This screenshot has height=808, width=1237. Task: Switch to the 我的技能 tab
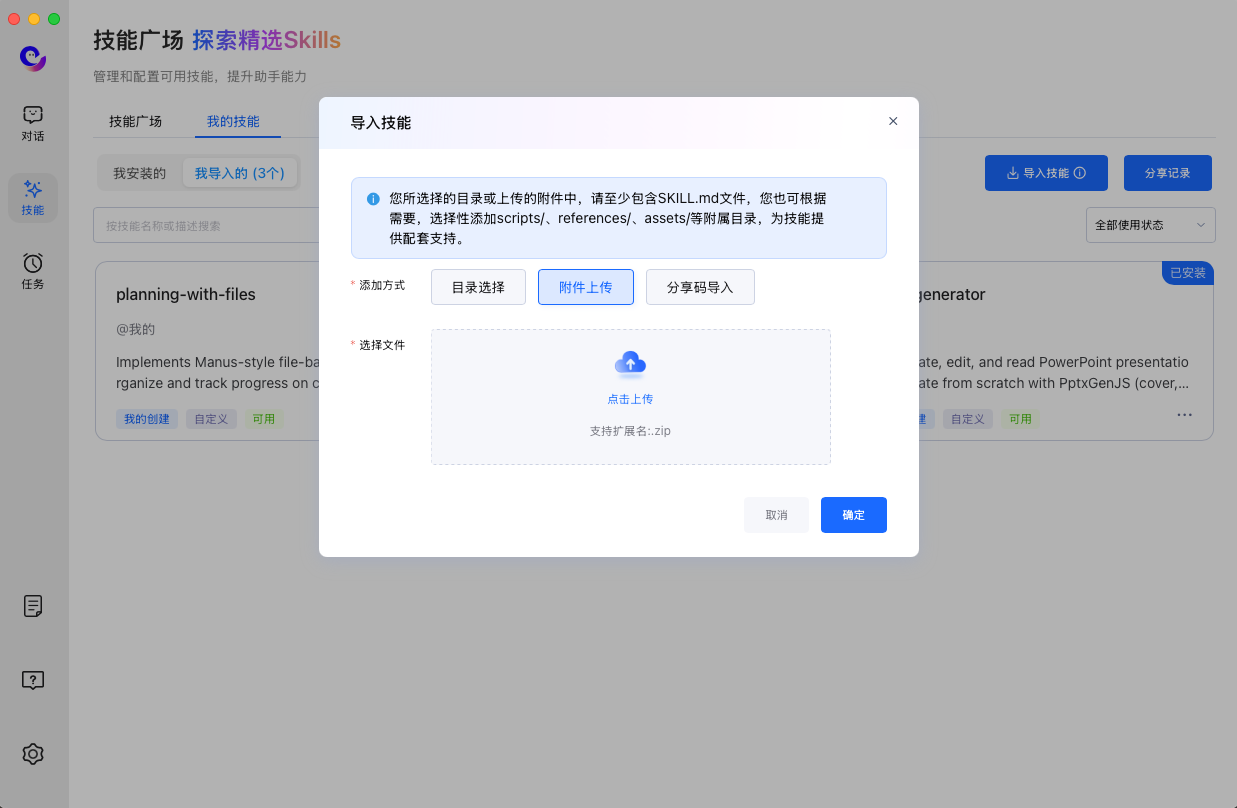pyautogui.click(x=233, y=121)
